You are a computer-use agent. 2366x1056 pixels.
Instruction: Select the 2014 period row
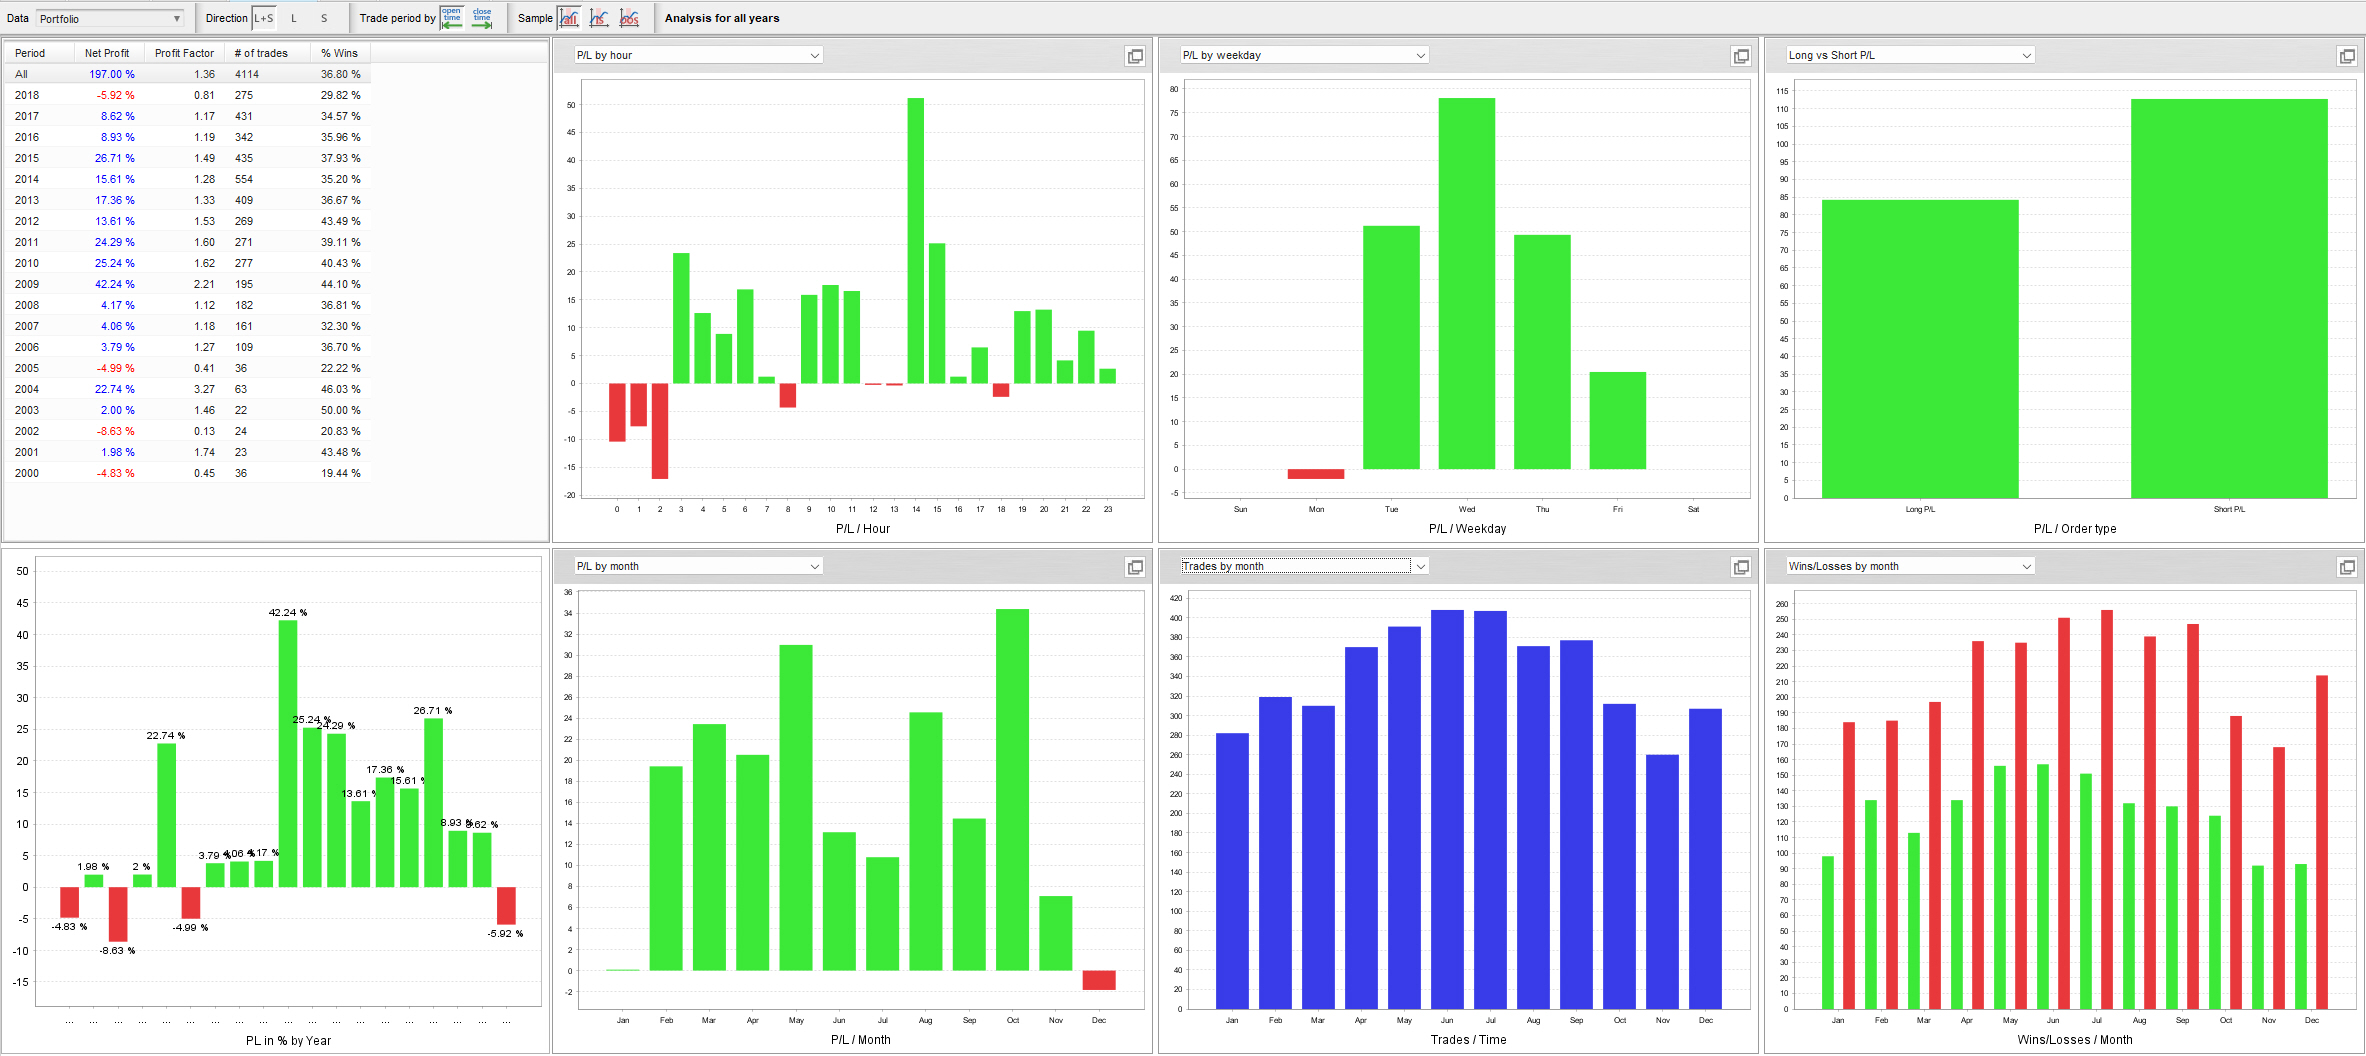coord(188,179)
